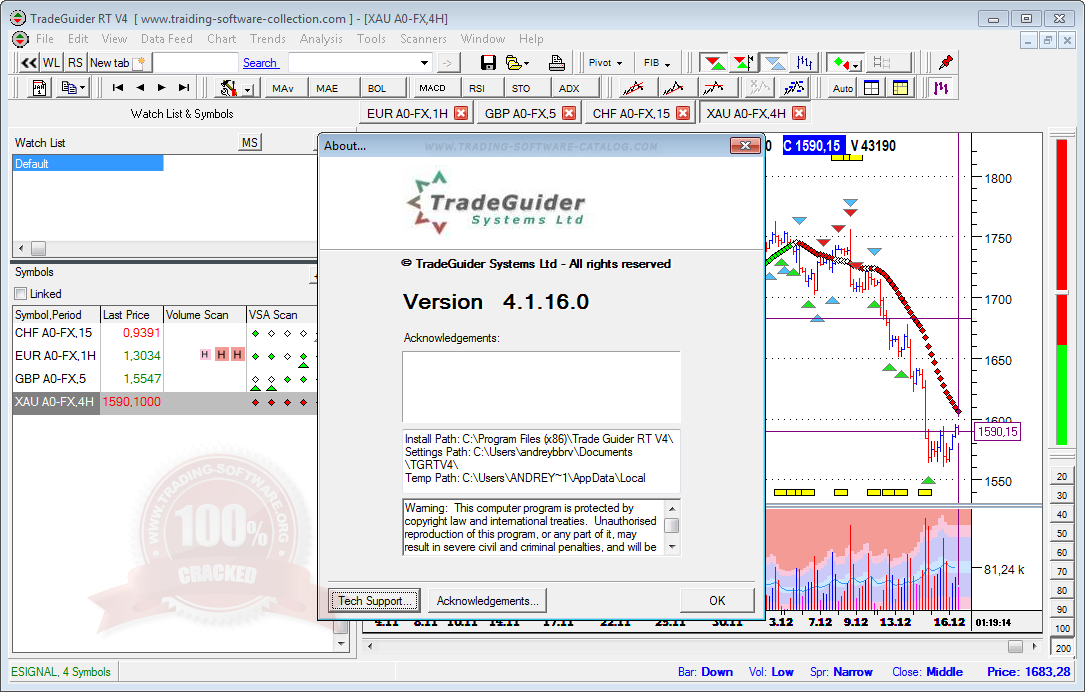This screenshot has width=1085, height=692.
Task: Click the warning text scrollbar down arrow
Action: click(672, 547)
